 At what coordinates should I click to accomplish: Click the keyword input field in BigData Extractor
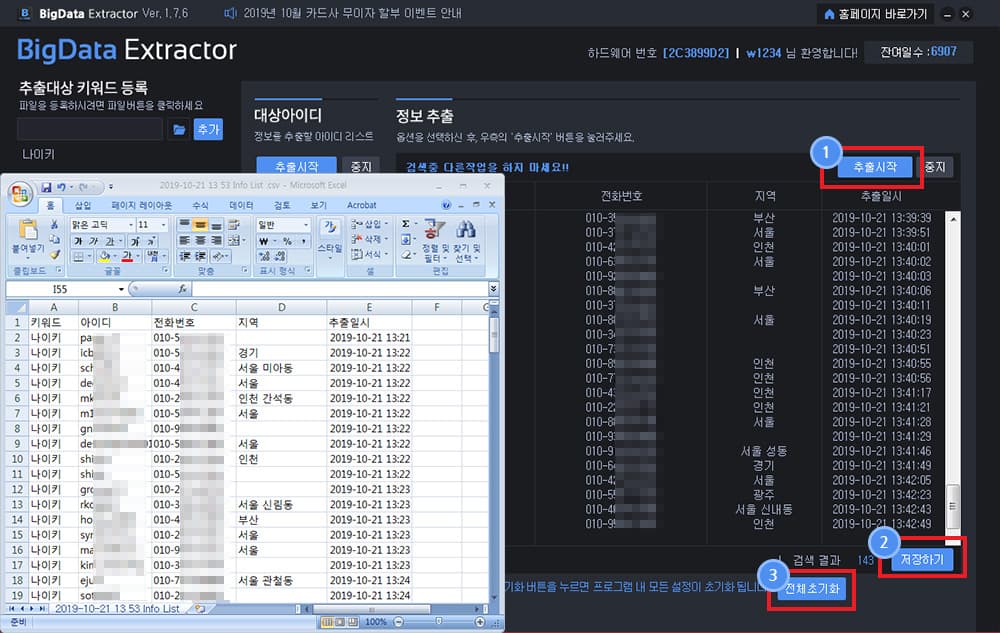[90, 129]
